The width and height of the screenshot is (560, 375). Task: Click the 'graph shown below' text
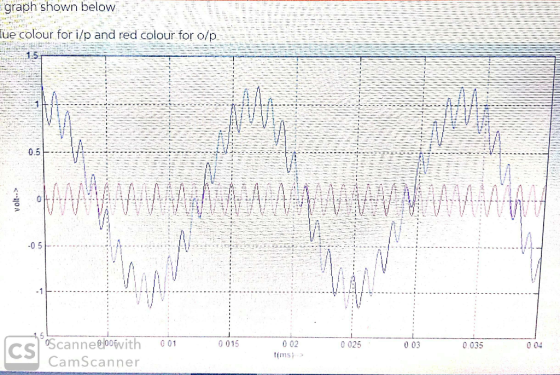[x=60, y=7]
